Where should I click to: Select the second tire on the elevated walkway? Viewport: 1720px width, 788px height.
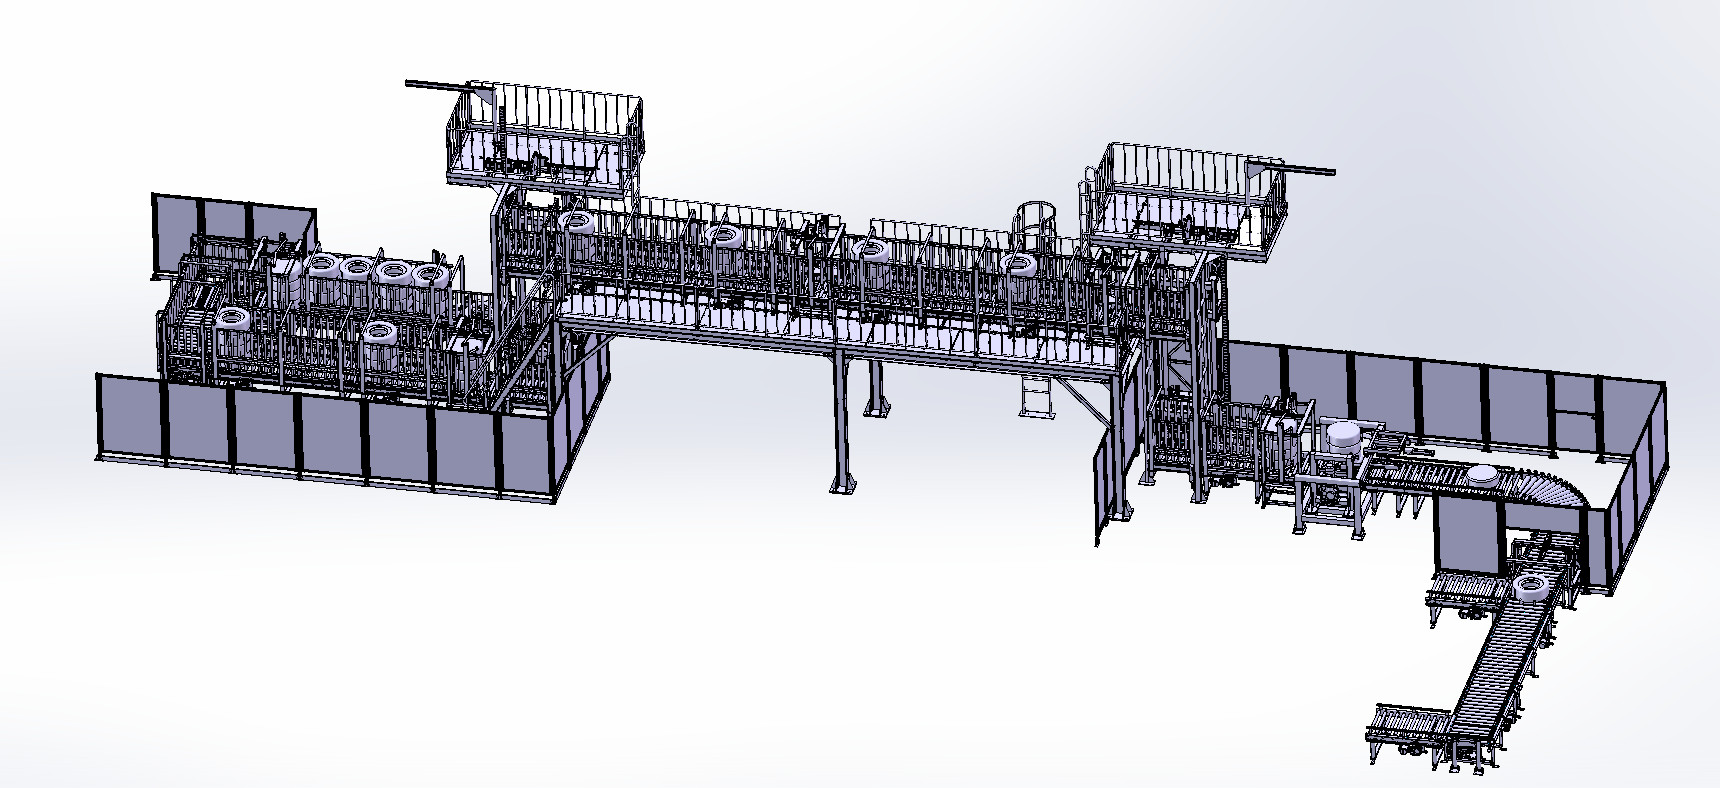point(723,237)
